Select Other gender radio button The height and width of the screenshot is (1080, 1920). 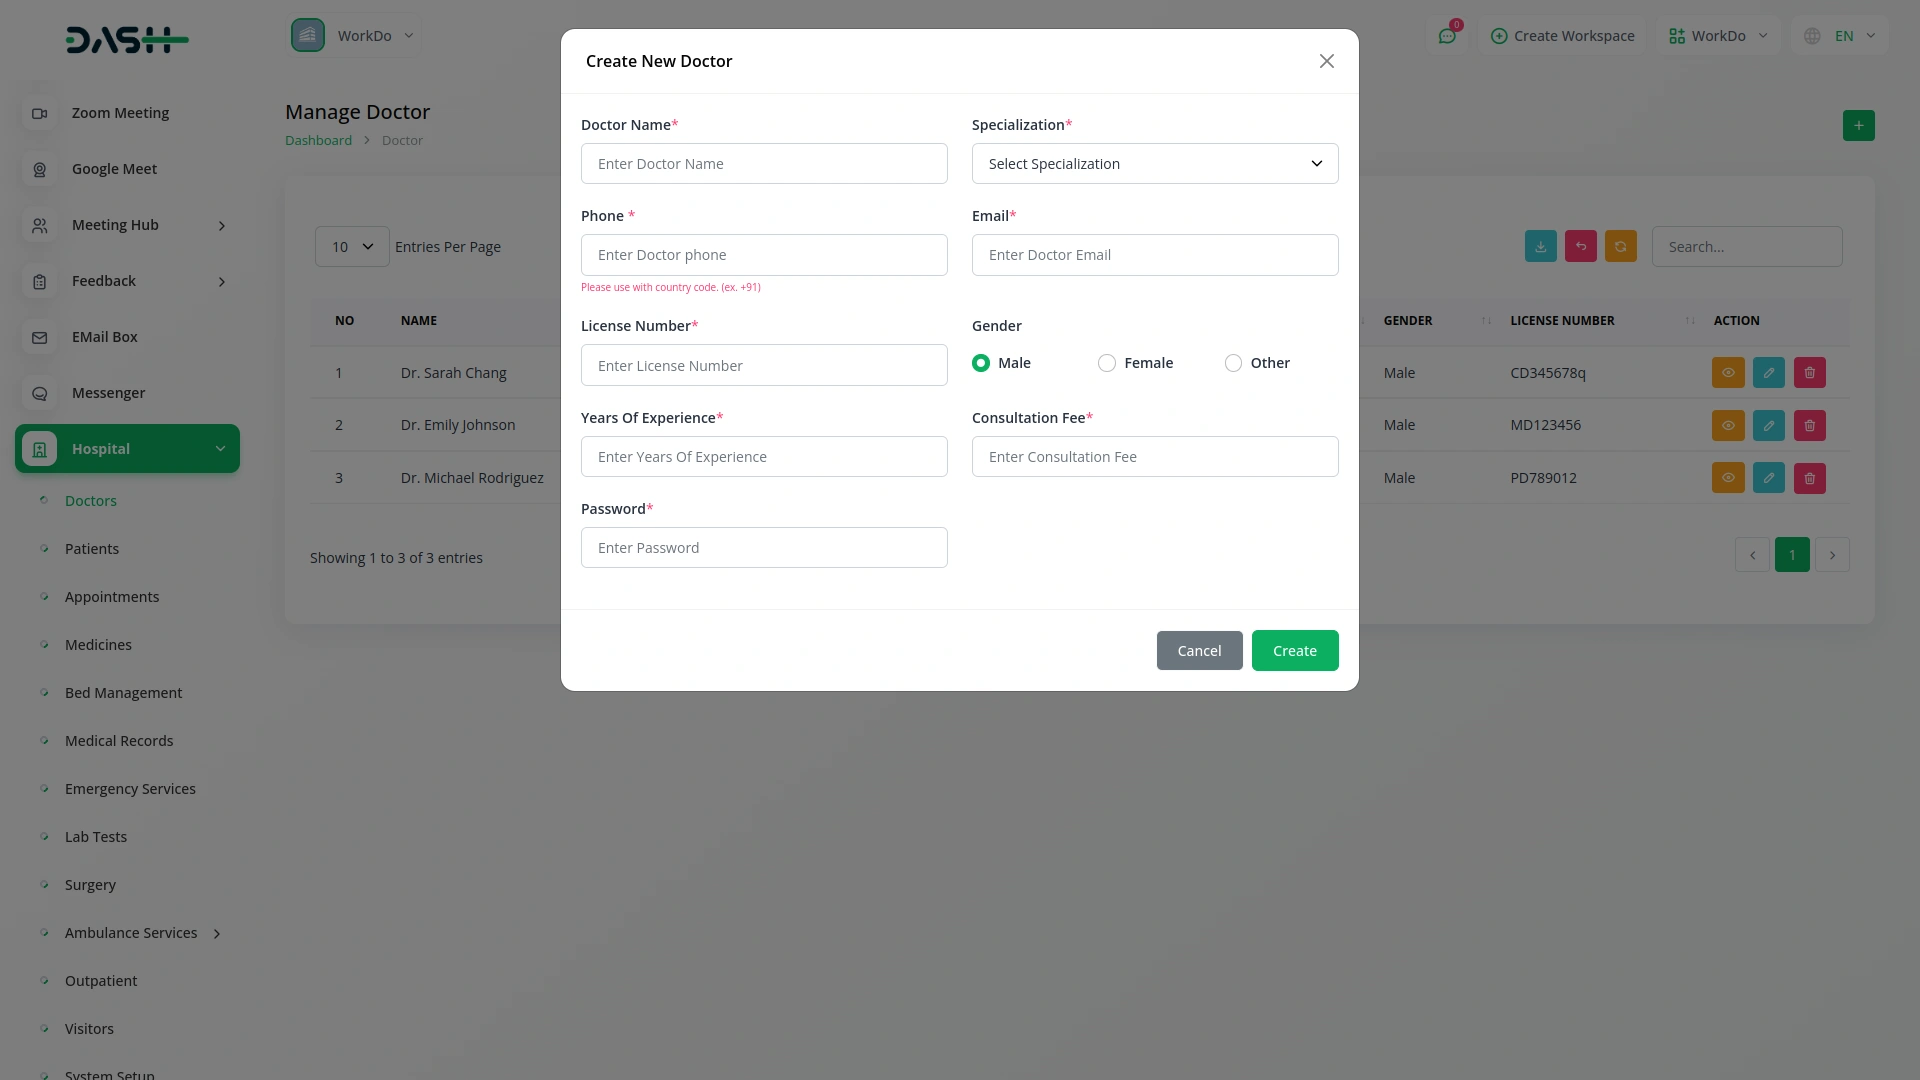tap(1233, 363)
